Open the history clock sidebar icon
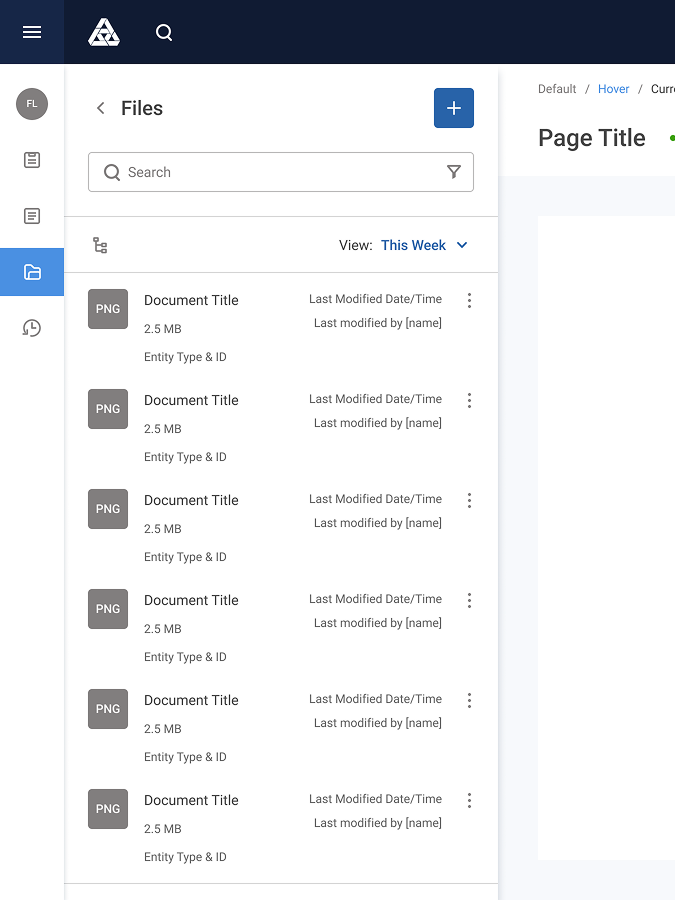675x900 pixels. 32,328
